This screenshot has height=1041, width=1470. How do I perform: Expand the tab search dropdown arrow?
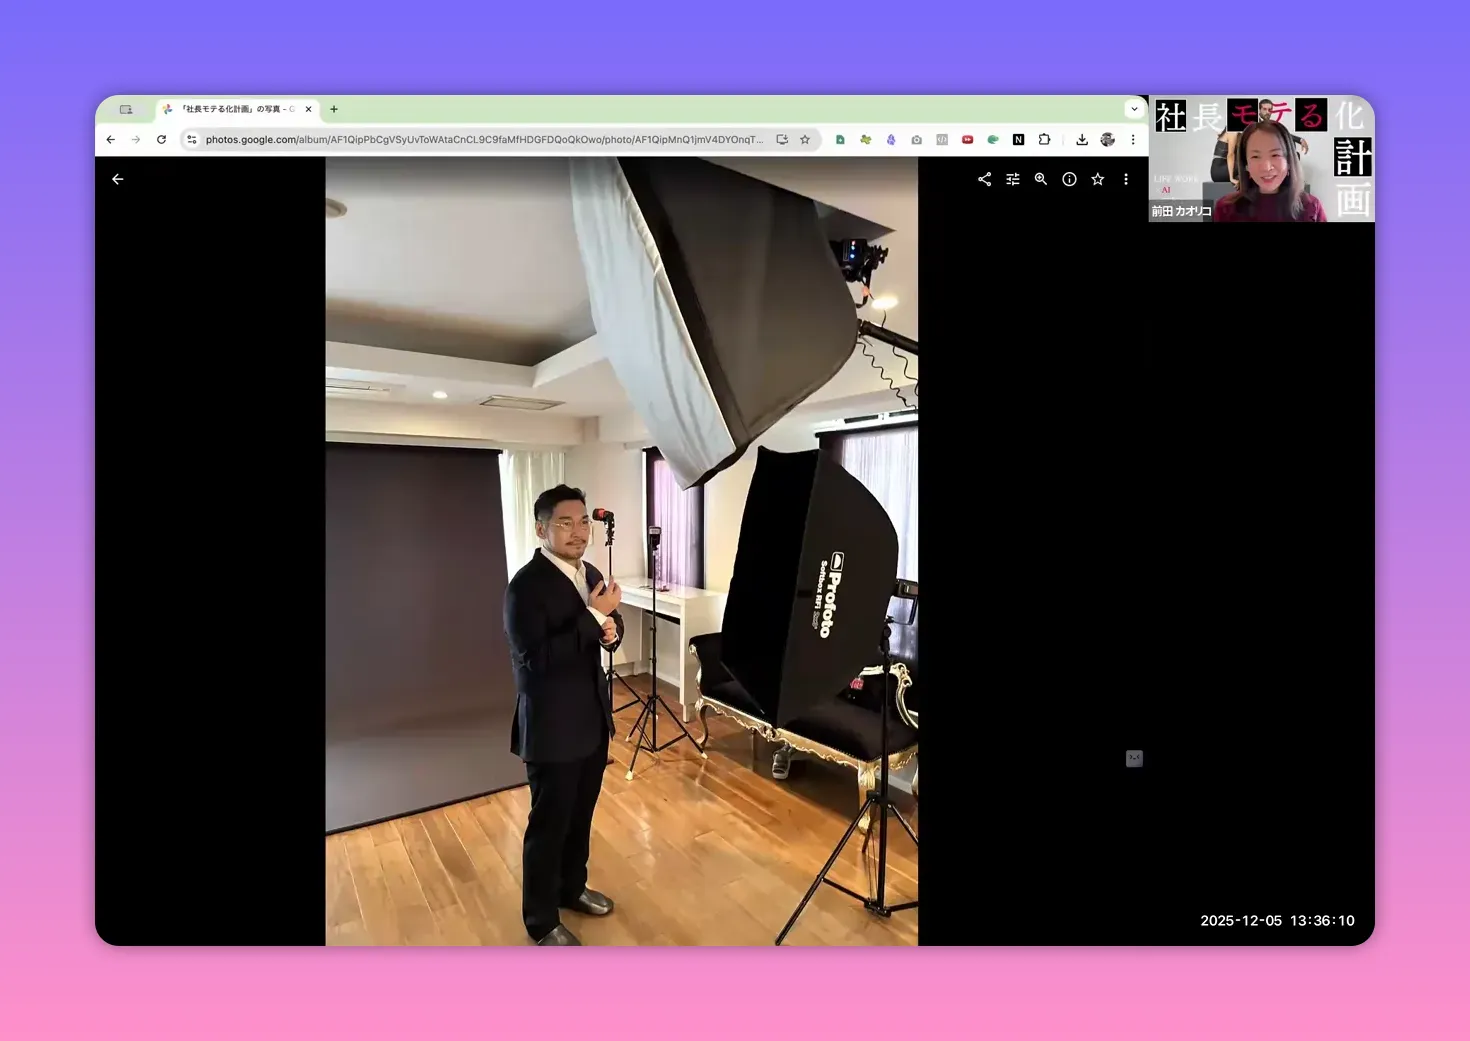pyautogui.click(x=1134, y=109)
